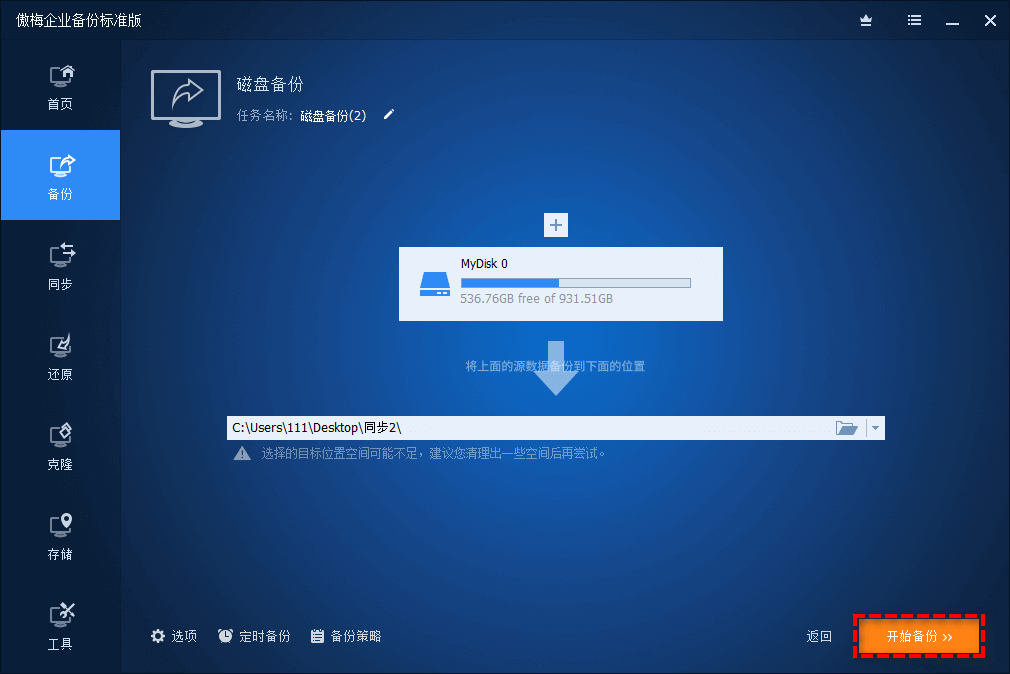Open the 工具 tools section
Screen dimensions: 1010x674
61,626
